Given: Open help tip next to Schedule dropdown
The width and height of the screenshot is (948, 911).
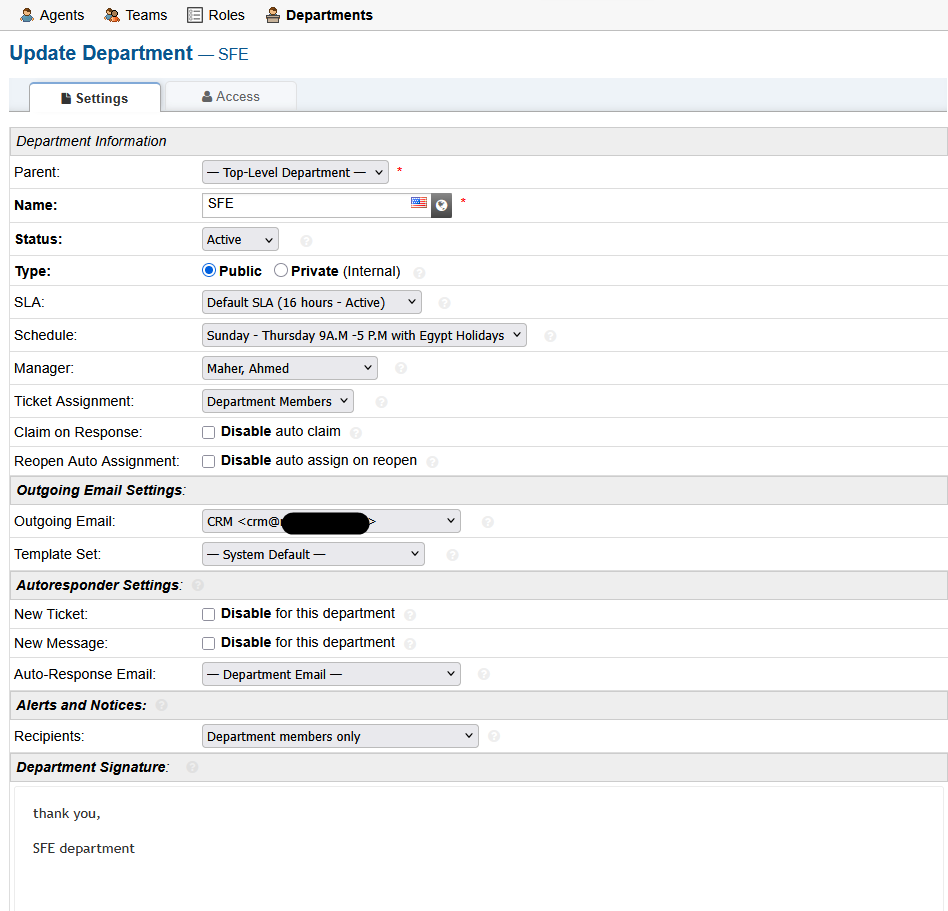Looking at the screenshot, I should pyautogui.click(x=550, y=336).
